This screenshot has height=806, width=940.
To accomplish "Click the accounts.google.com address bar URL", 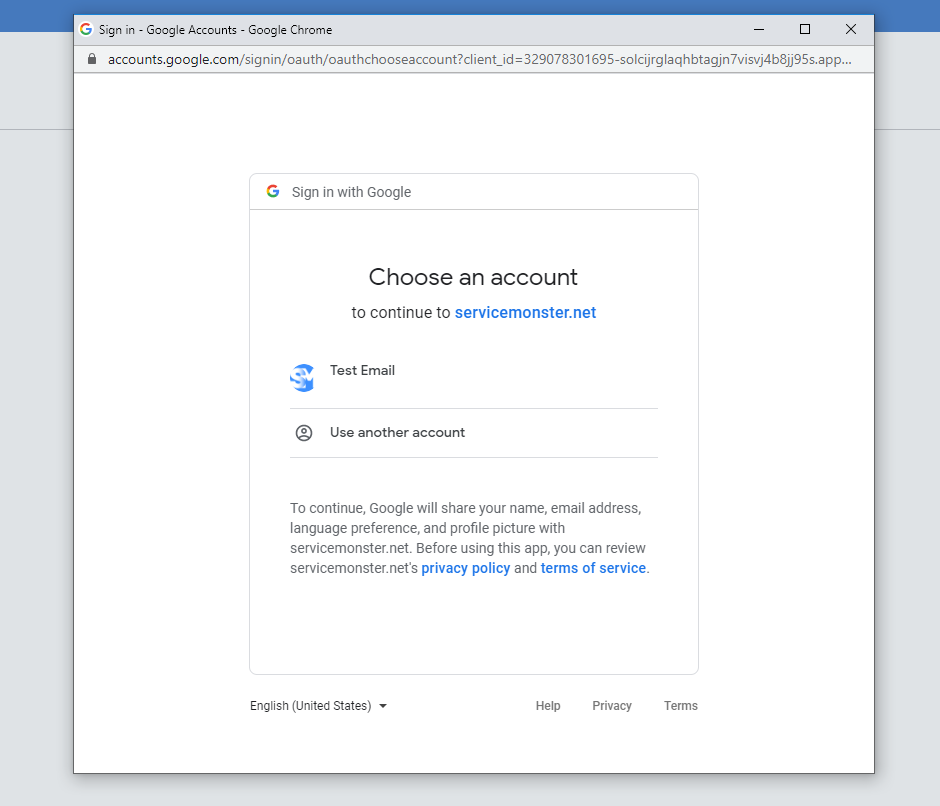I will 480,59.
